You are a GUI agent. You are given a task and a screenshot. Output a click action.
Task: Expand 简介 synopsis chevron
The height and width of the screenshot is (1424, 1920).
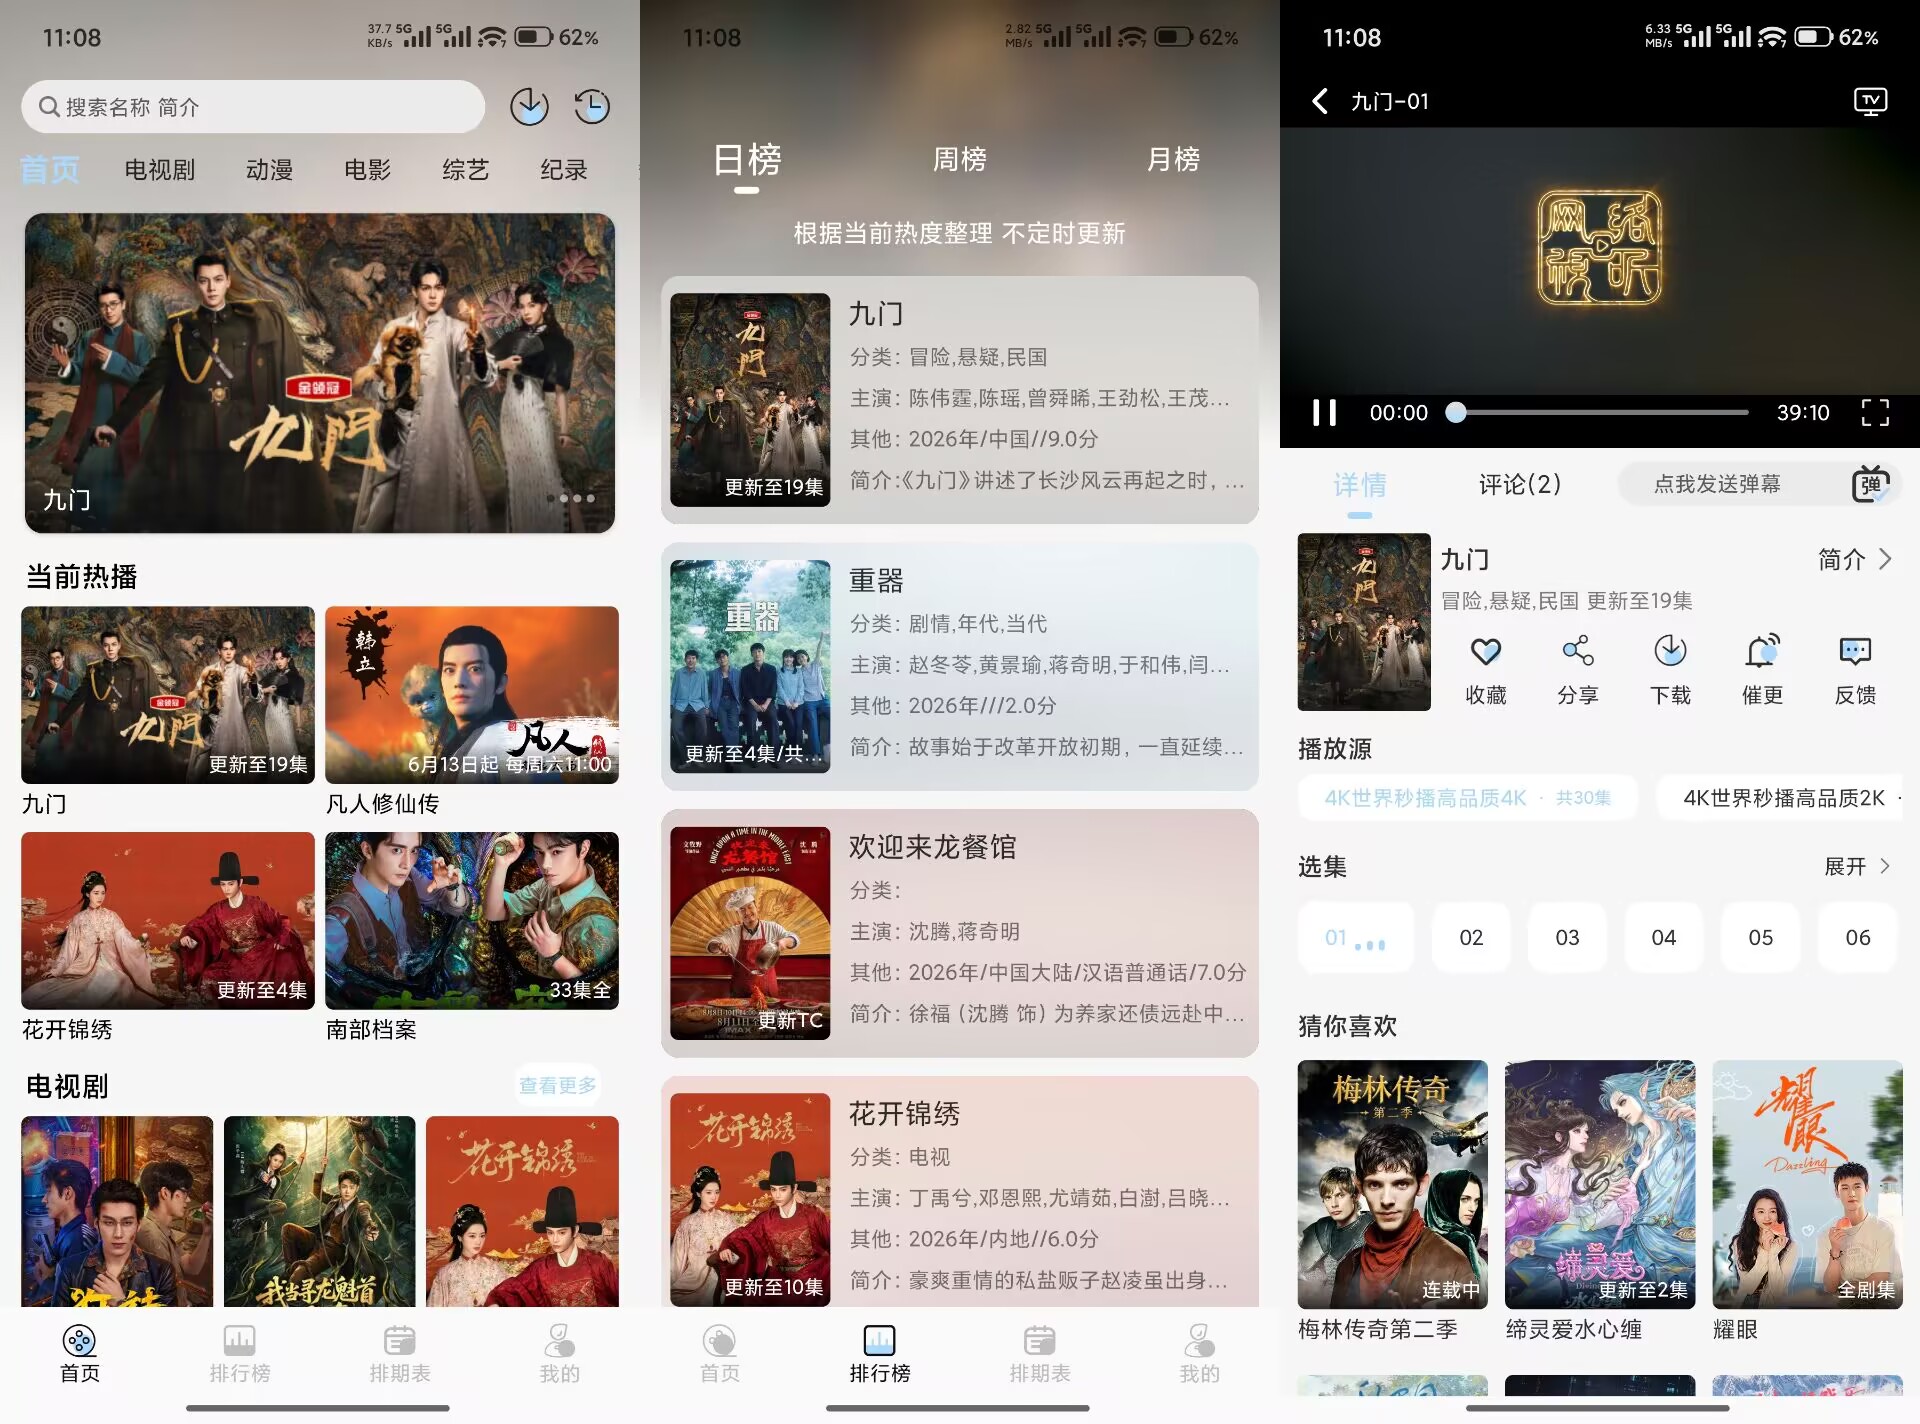[x=1885, y=559]
